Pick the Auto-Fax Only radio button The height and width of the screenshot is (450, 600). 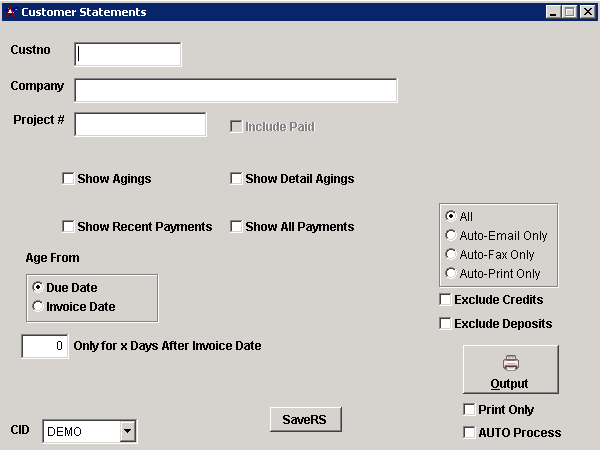point(451,255)
